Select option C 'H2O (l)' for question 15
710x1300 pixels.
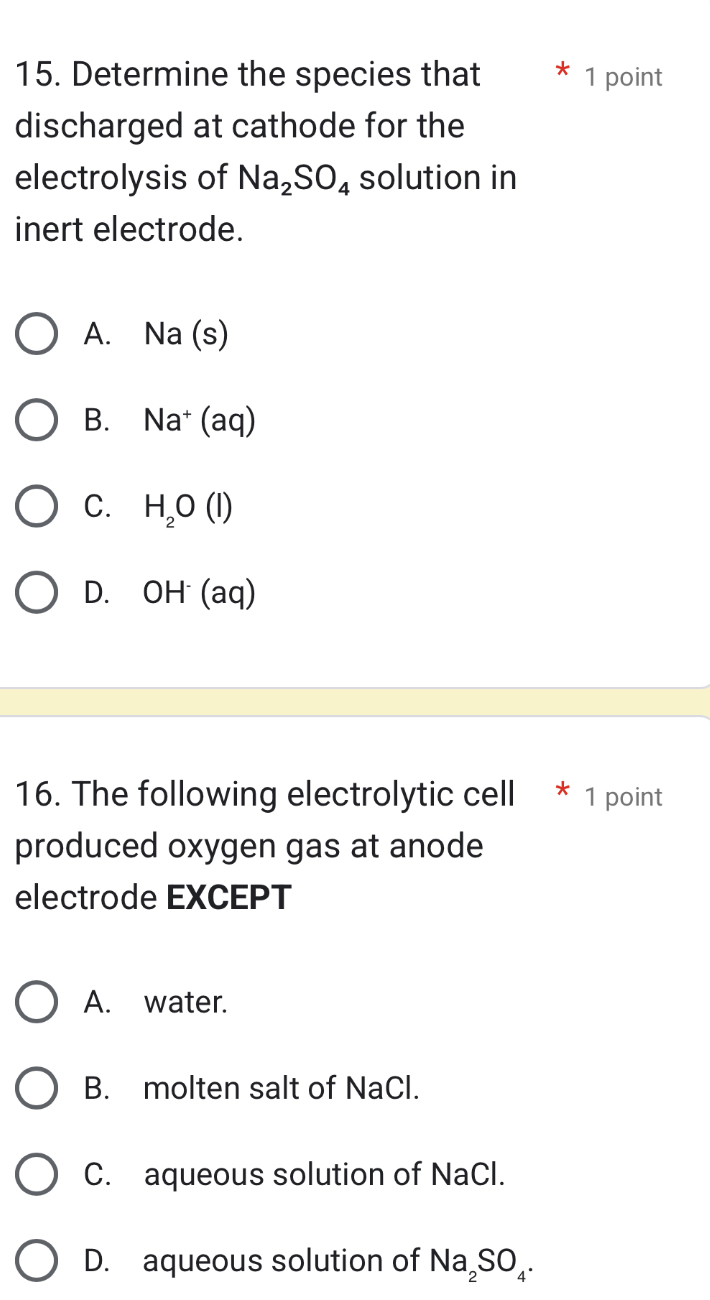pyautogui.click(x=36, y=506)
